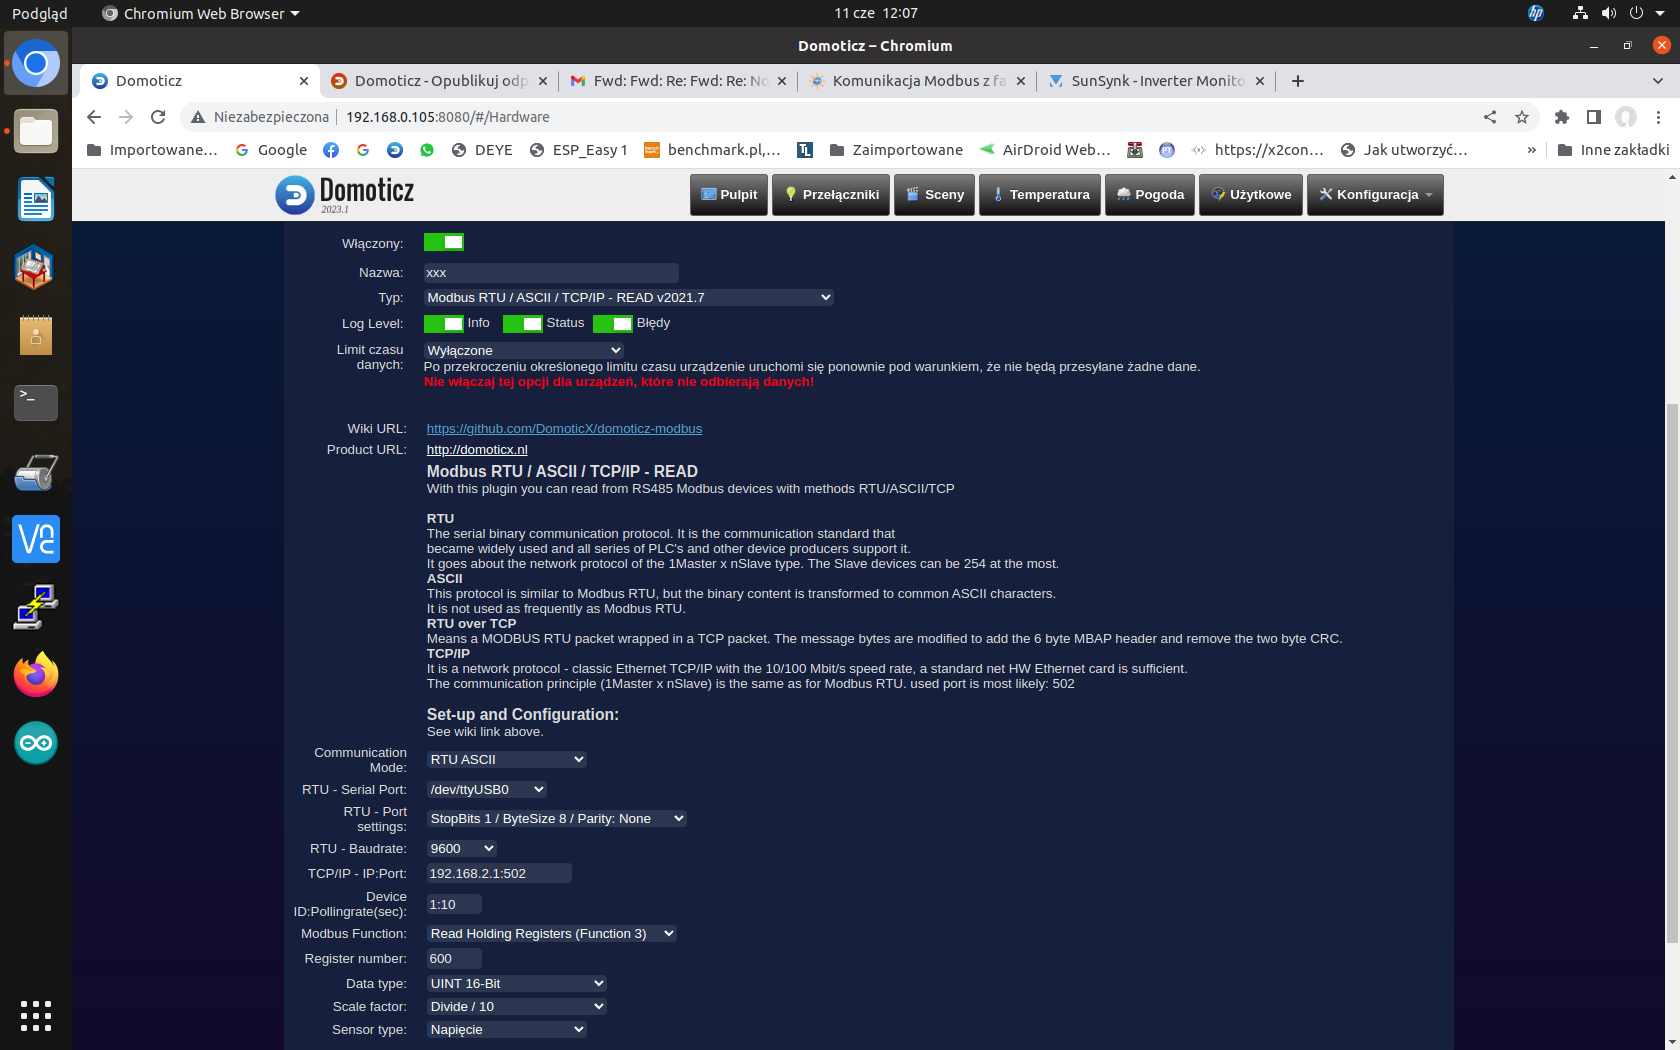Open the ESP_Easy 1 bookmark

click(x=578, y=150)
